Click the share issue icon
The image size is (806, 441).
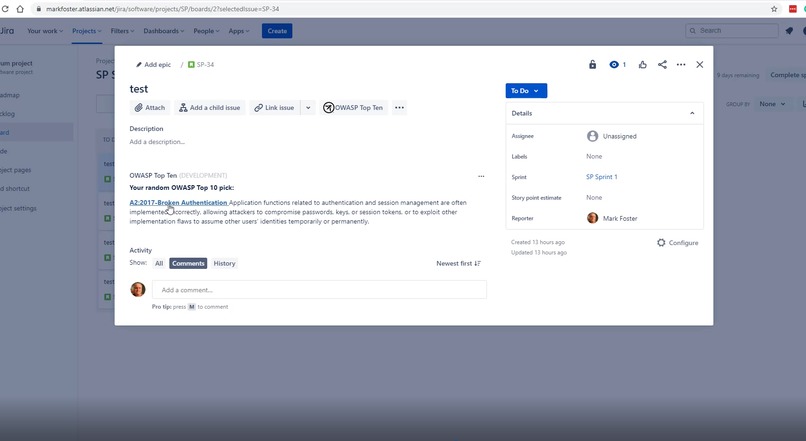tap(662, 64)
